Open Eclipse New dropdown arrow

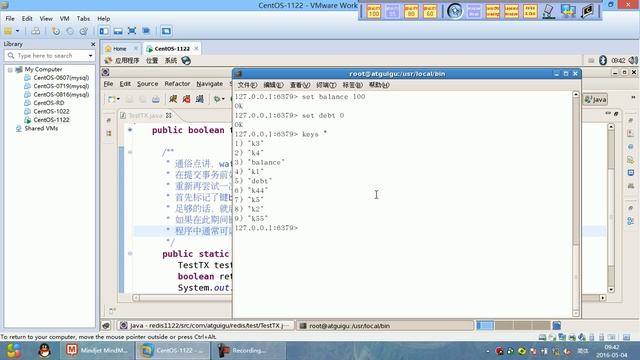click(x=118, y=99)
